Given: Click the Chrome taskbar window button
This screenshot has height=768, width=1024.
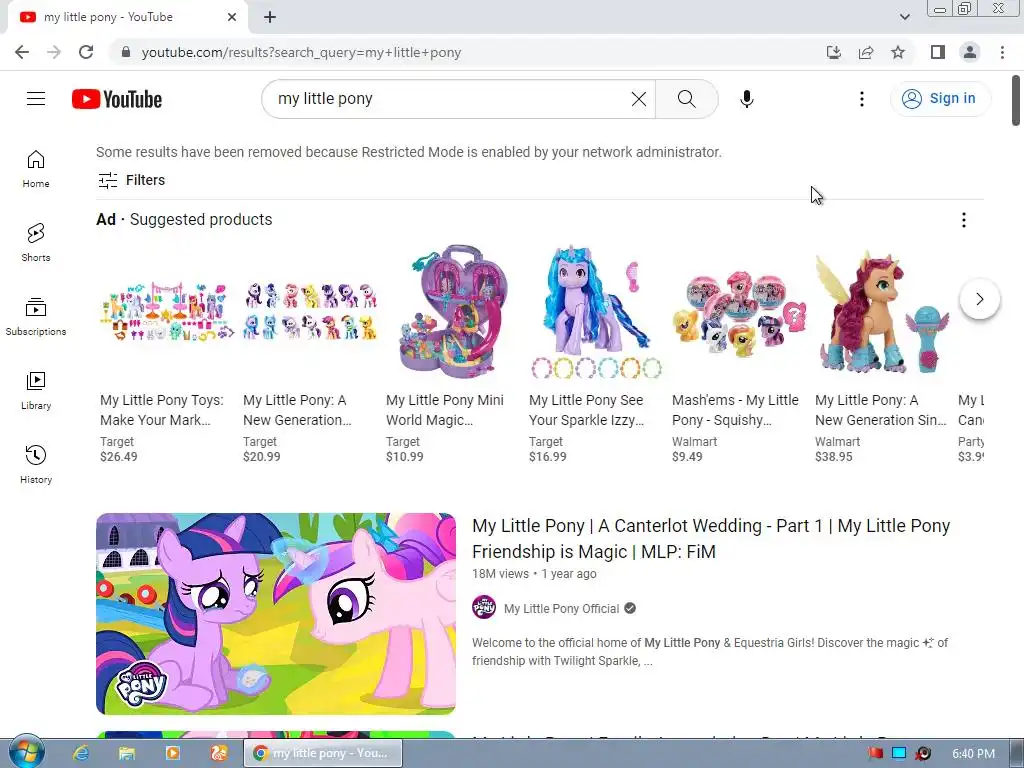Looking at the screenshot, I should coord(323,754).
